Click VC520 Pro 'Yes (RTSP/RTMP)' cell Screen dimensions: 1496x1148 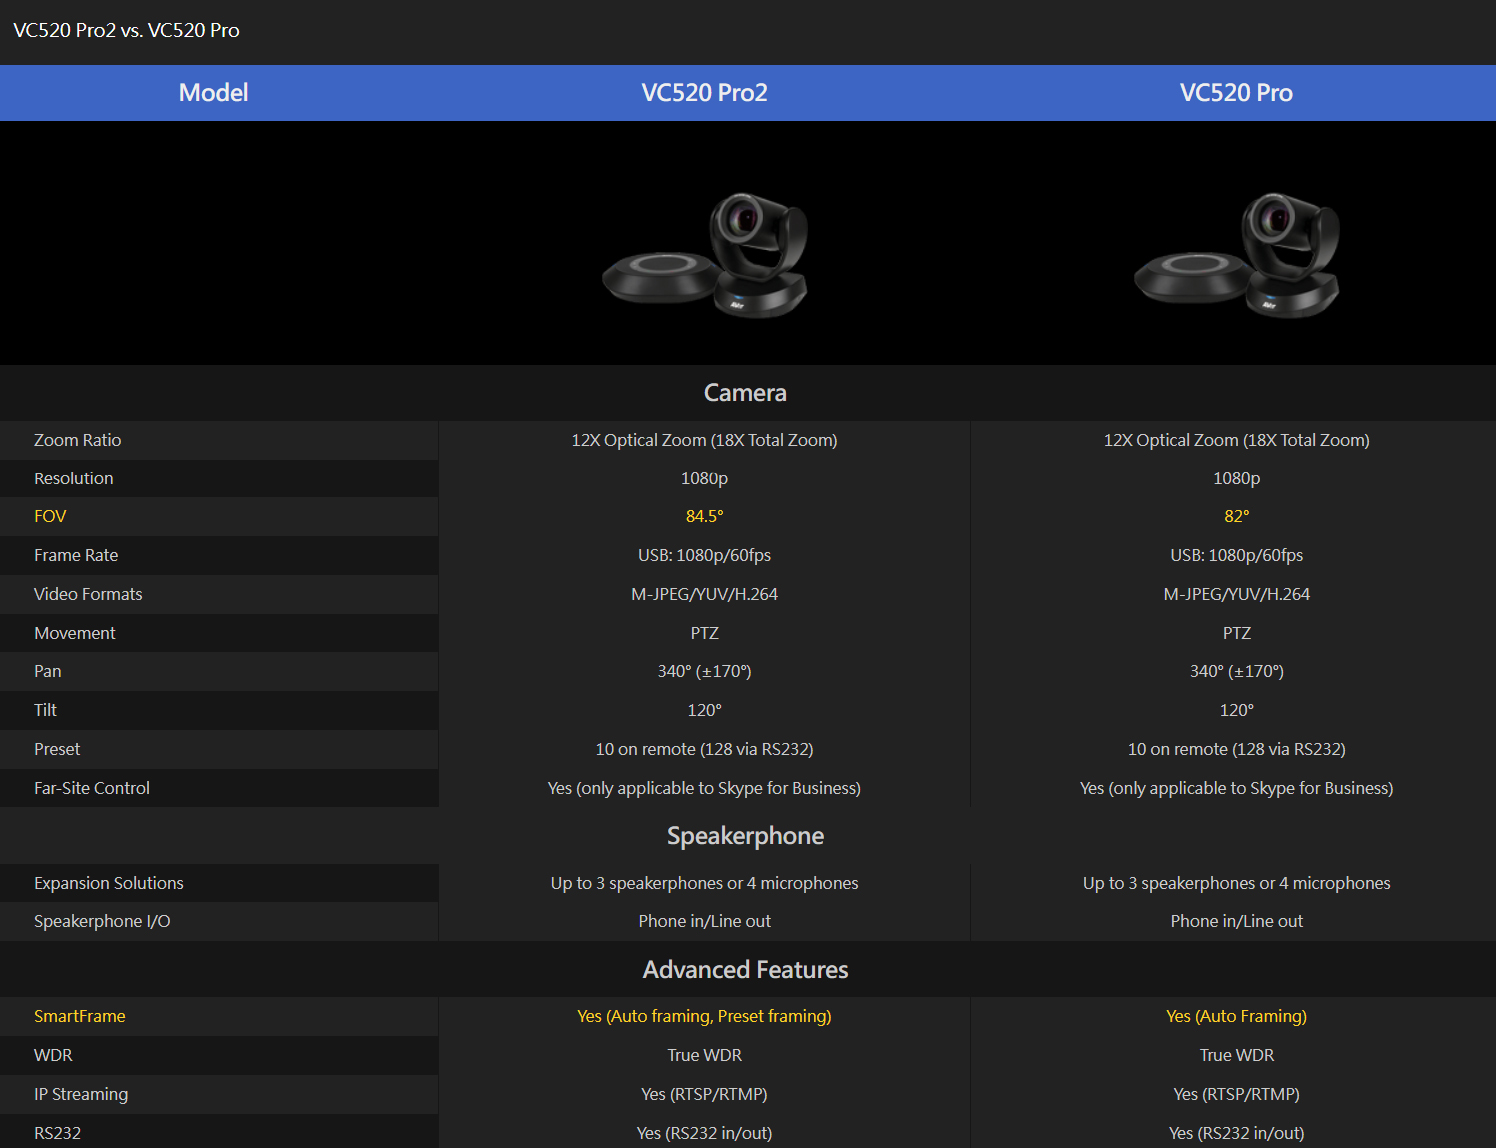(1237, 1094)
